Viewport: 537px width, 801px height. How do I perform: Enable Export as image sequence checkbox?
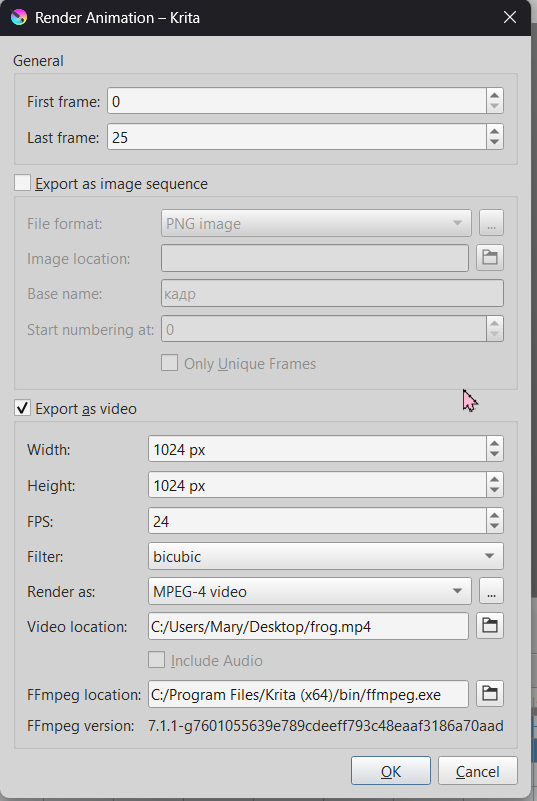tap(22, 183)
